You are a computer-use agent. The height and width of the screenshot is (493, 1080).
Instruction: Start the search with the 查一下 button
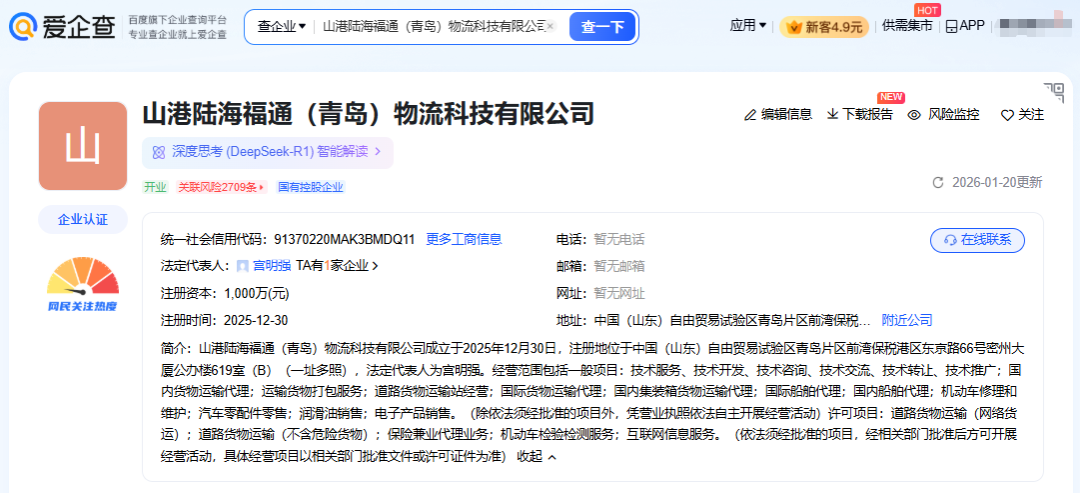point(602,27)
